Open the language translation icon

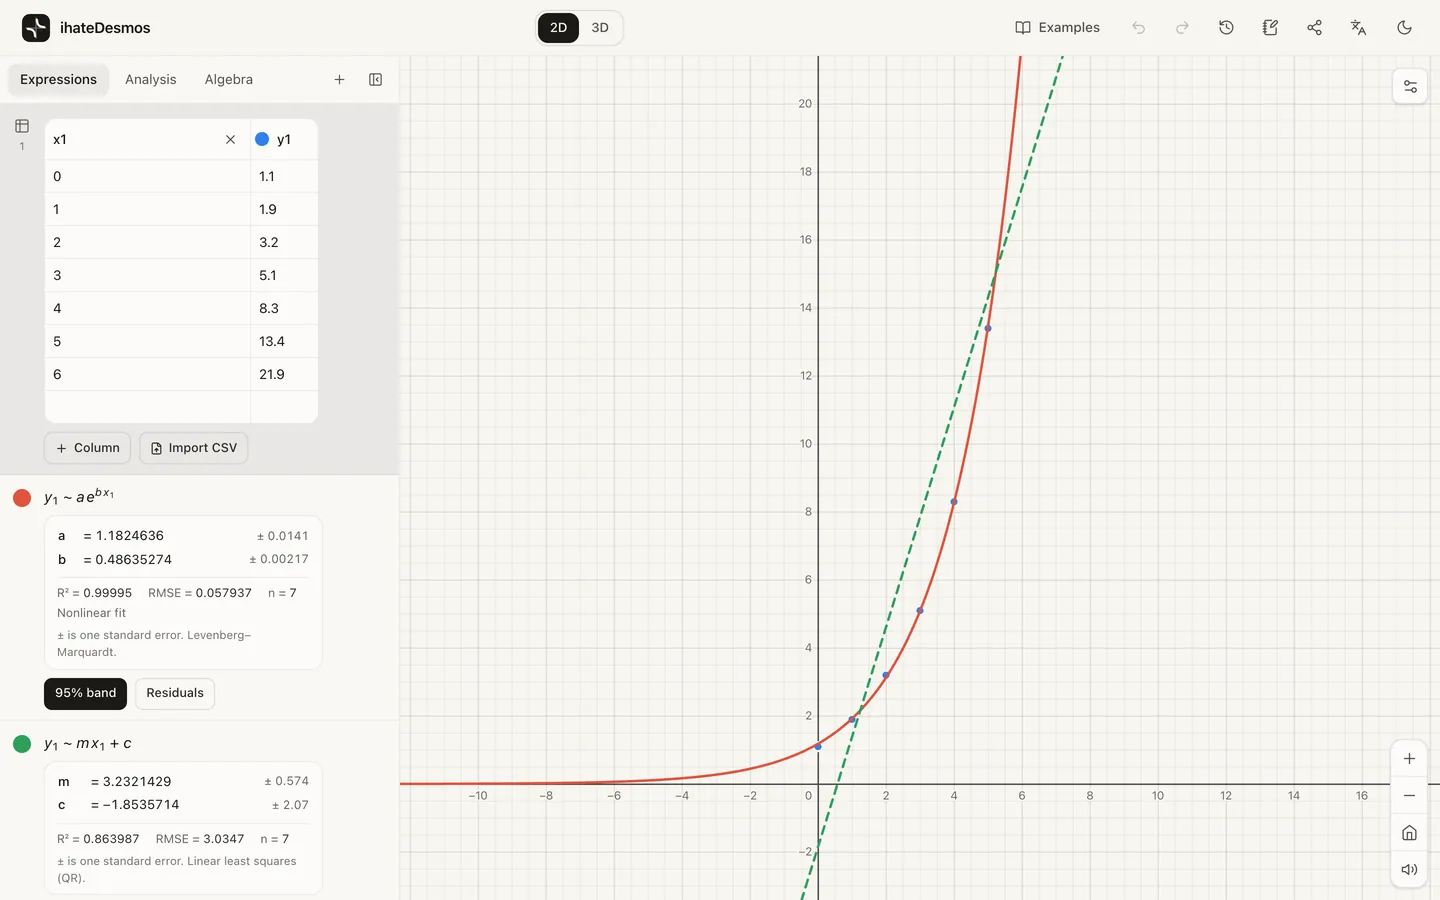tap(1358, 28)
